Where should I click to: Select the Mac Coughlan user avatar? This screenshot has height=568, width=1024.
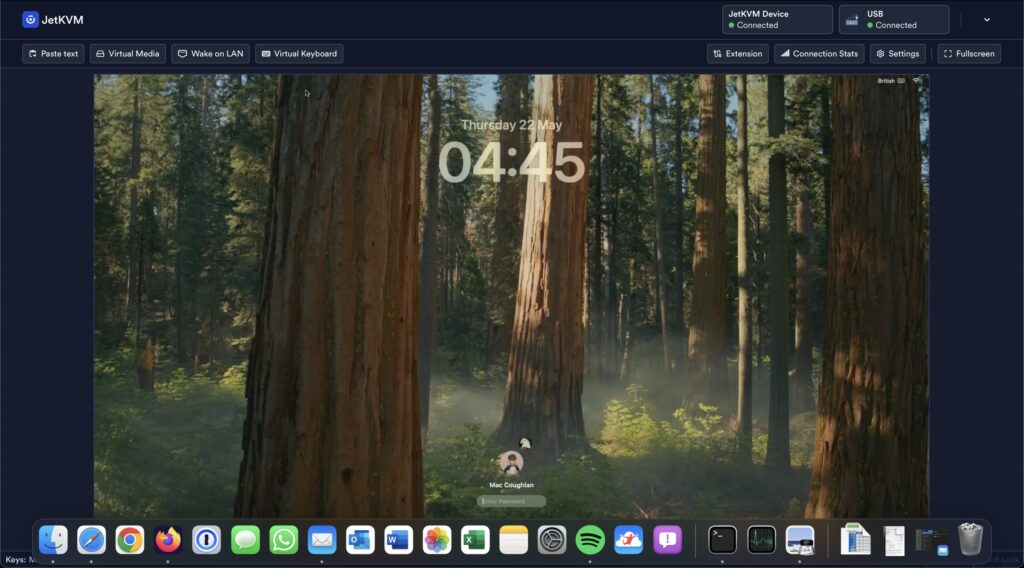point(511,463)
